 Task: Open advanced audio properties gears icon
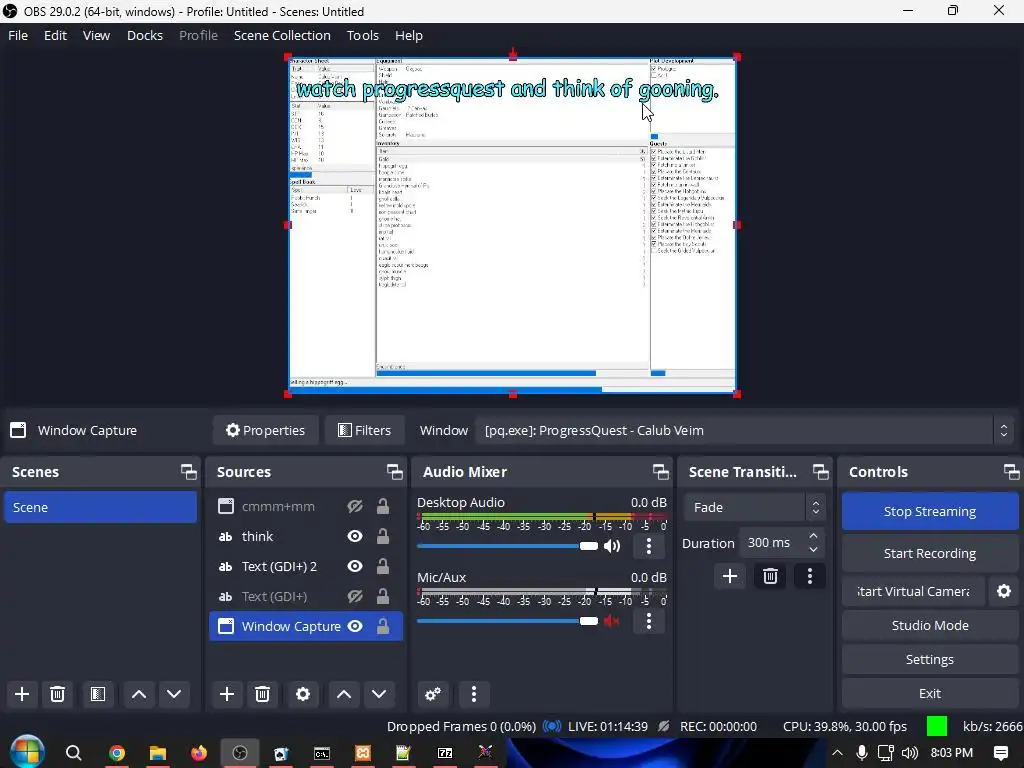point(433,694)
